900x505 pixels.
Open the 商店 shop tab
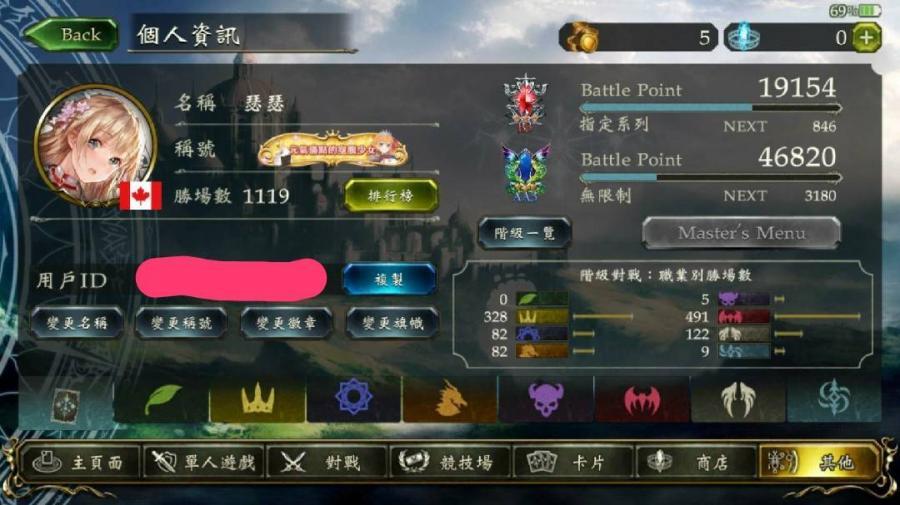[x=695, y=461]
